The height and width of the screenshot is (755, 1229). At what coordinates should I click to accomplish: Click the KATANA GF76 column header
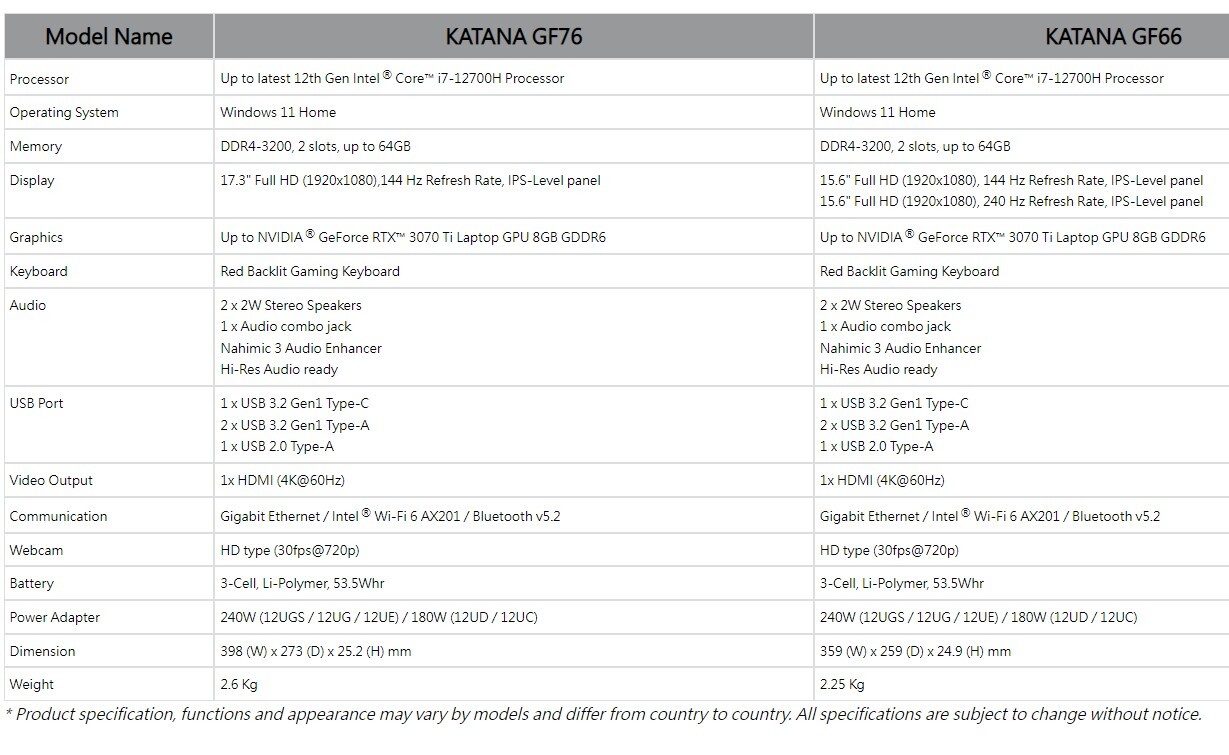pos(514,37)
